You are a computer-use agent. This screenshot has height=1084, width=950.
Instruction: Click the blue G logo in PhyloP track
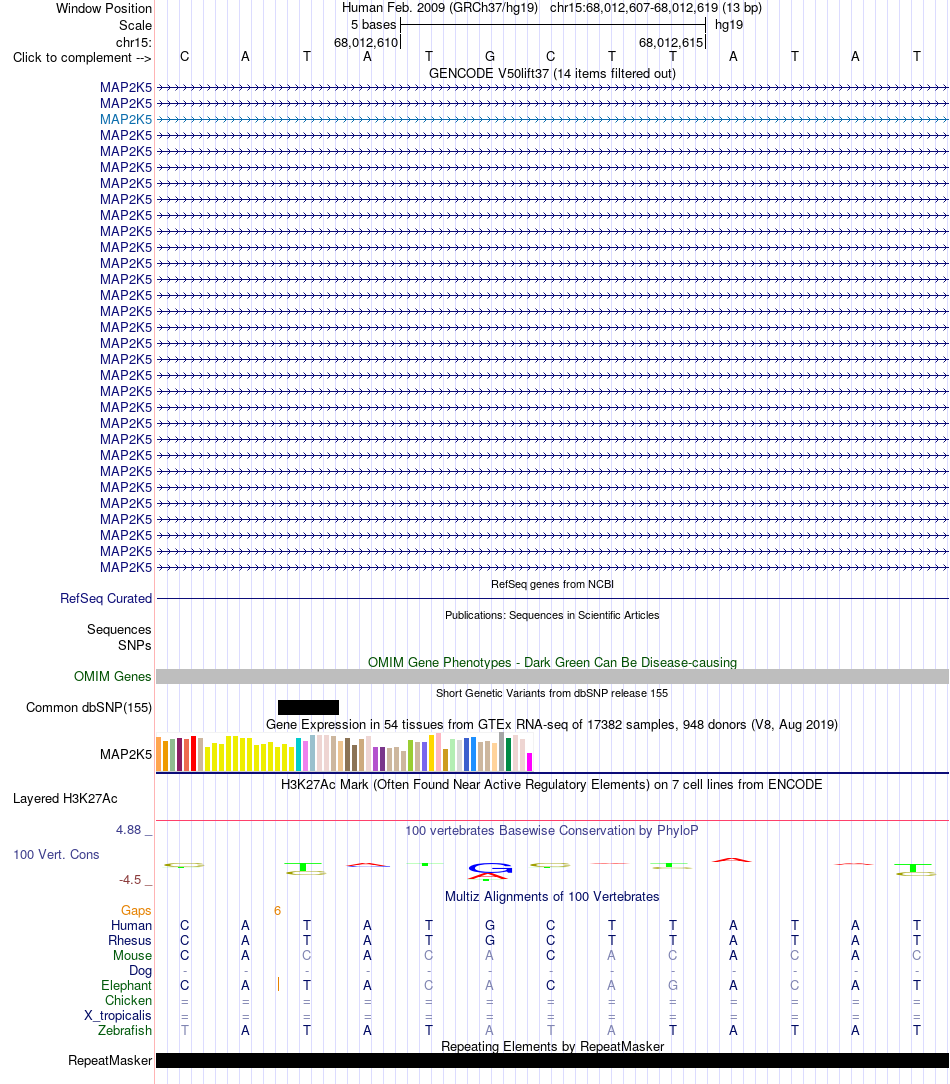(490, 868)
